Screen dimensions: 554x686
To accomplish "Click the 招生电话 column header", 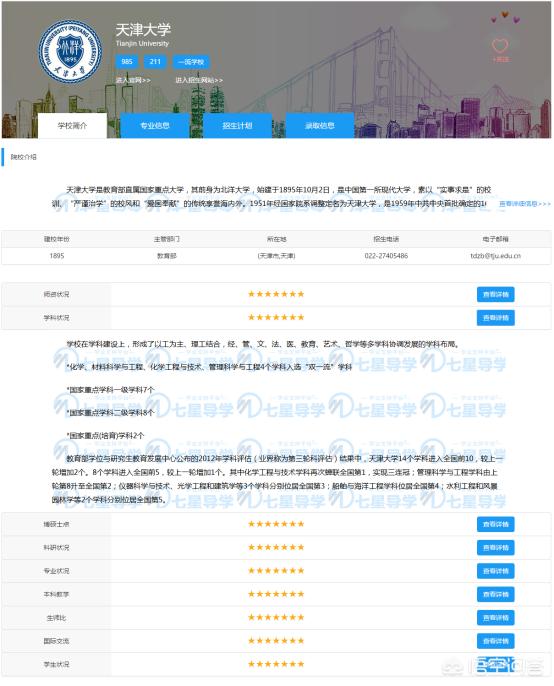I will point(386,239).
